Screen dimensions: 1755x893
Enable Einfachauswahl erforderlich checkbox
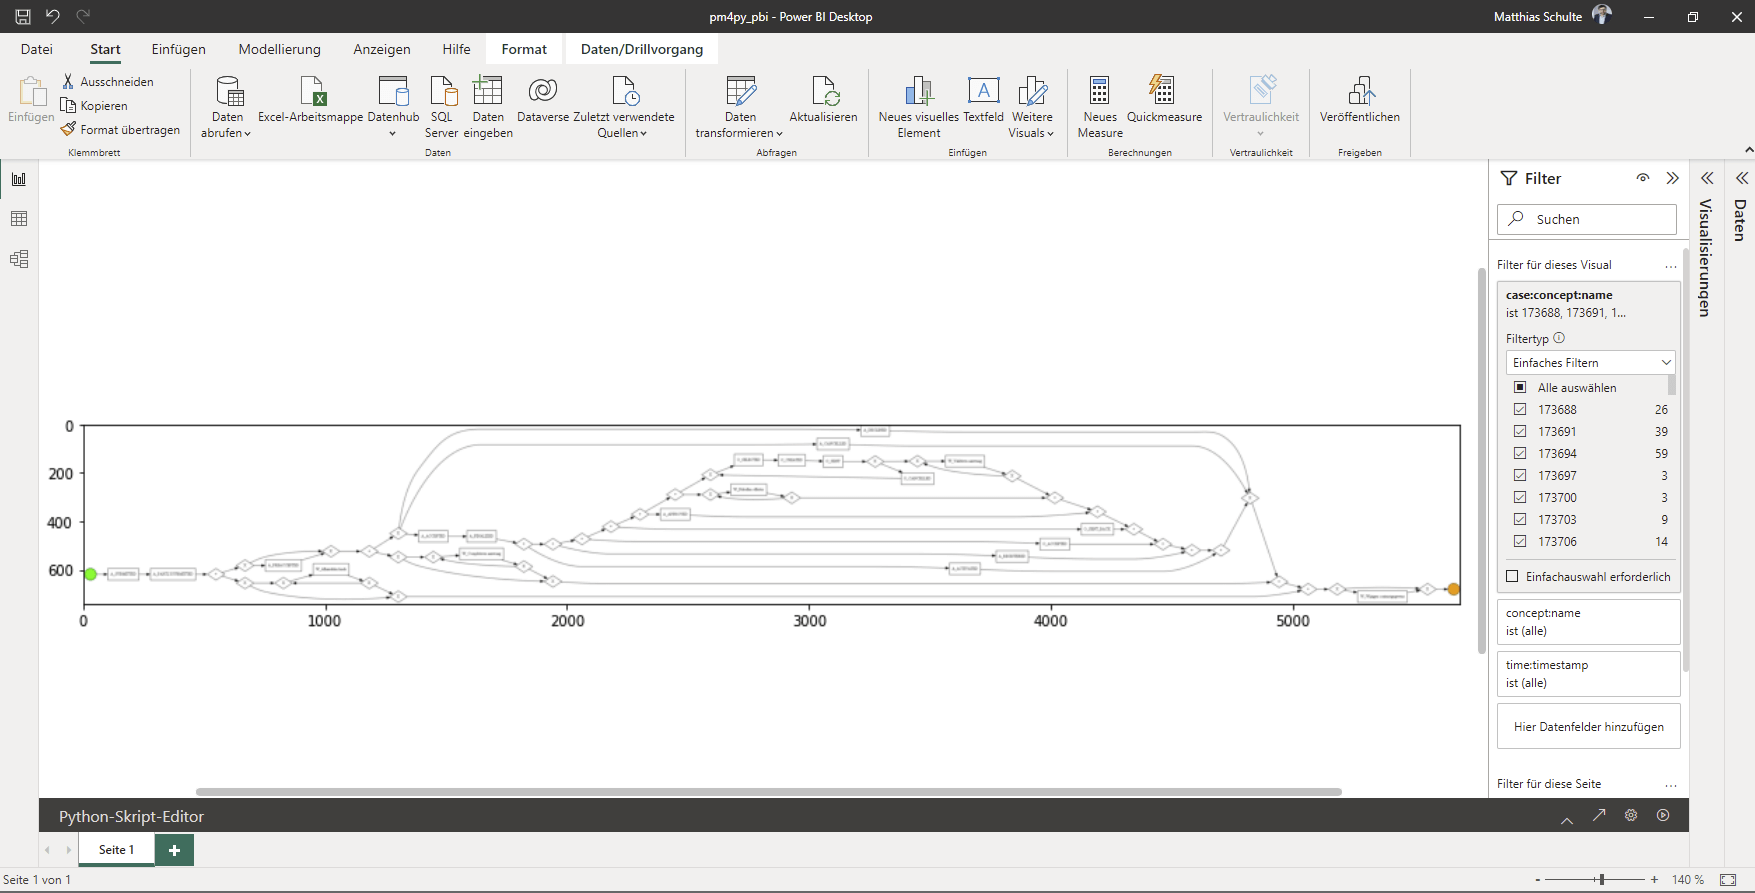1512,577
